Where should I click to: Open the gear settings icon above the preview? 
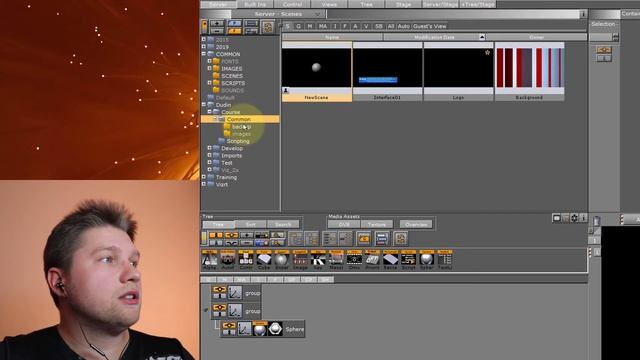click(574, 218)
